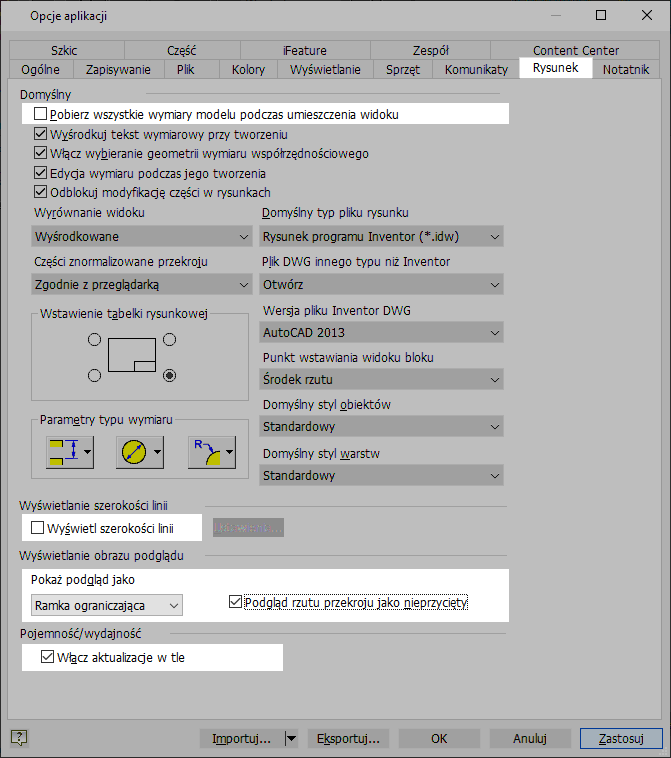Open Domyślny styl warstw dropdown
The width and height of the screenshot is (671, 758).
381,476
